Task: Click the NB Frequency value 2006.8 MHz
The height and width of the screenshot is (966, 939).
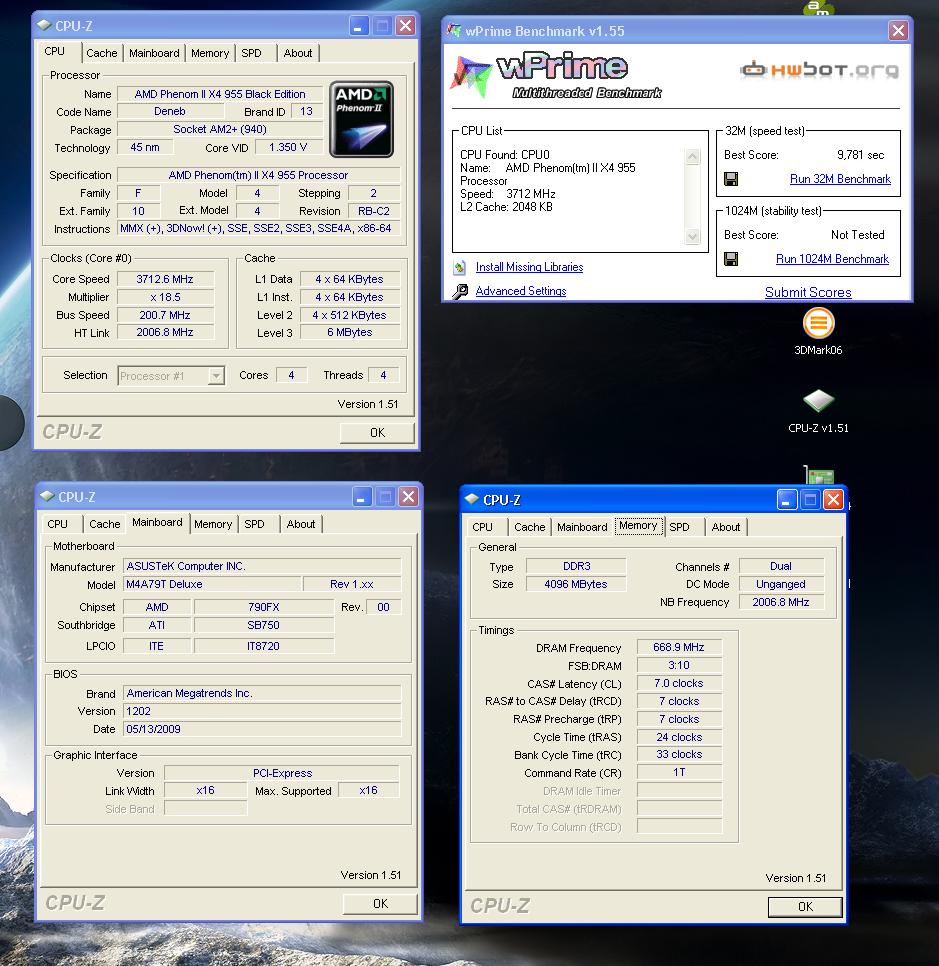Action: coord(781,602)
